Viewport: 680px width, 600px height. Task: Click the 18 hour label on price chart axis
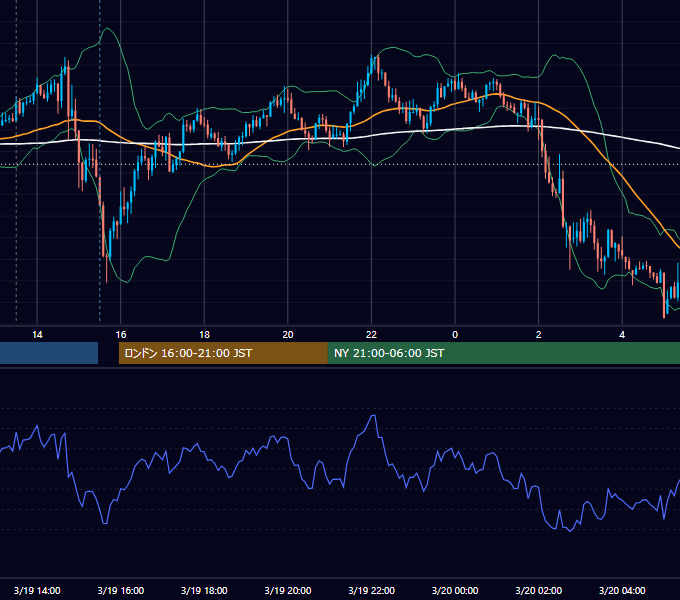tap(204, 335)
